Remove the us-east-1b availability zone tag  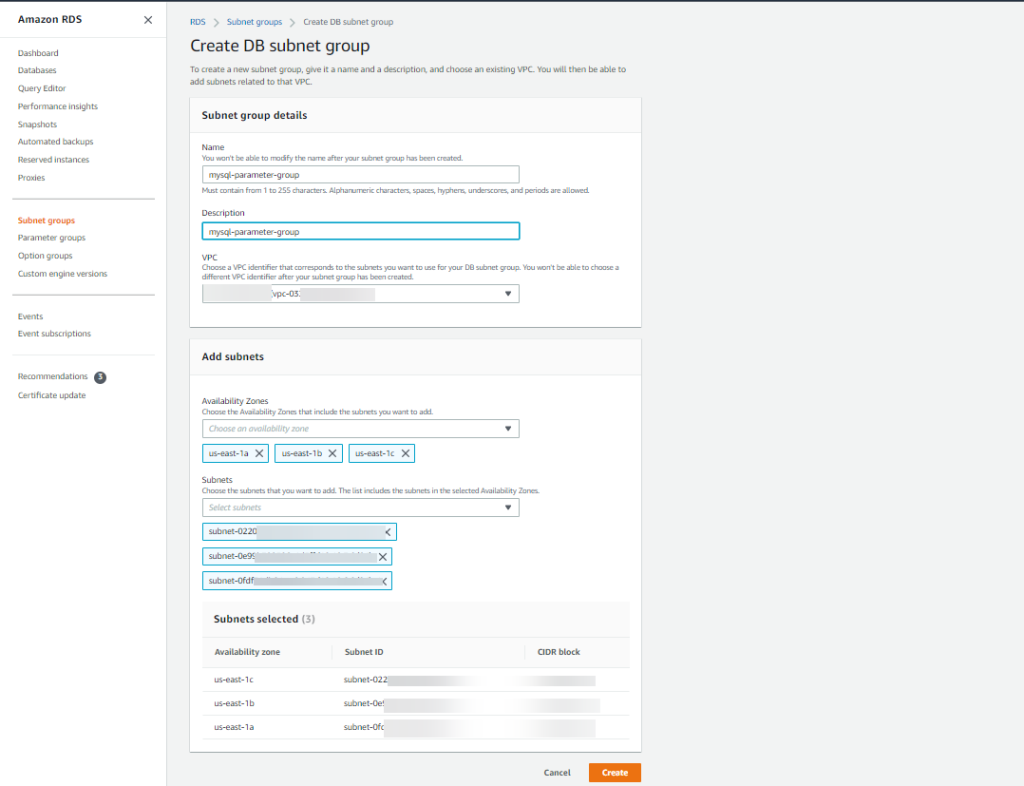tap(332, 453)
